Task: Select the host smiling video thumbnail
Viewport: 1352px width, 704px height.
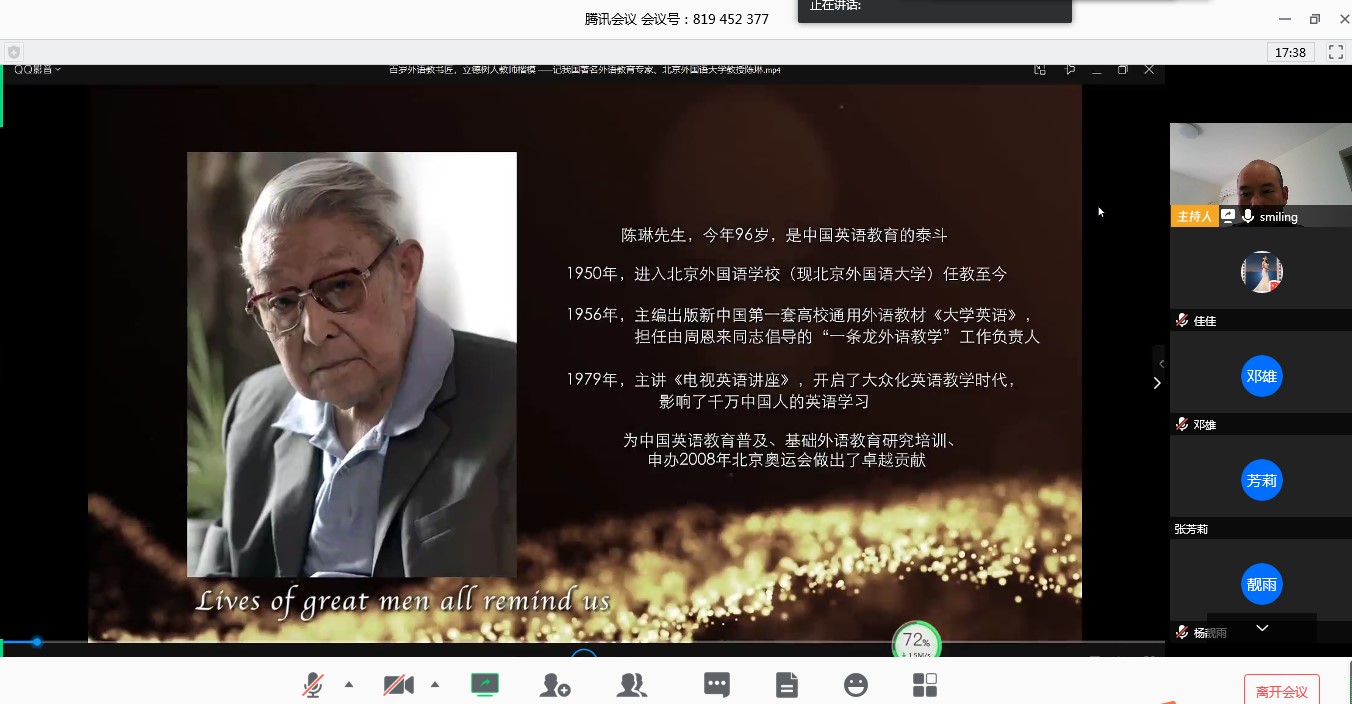Action: 1260,168
